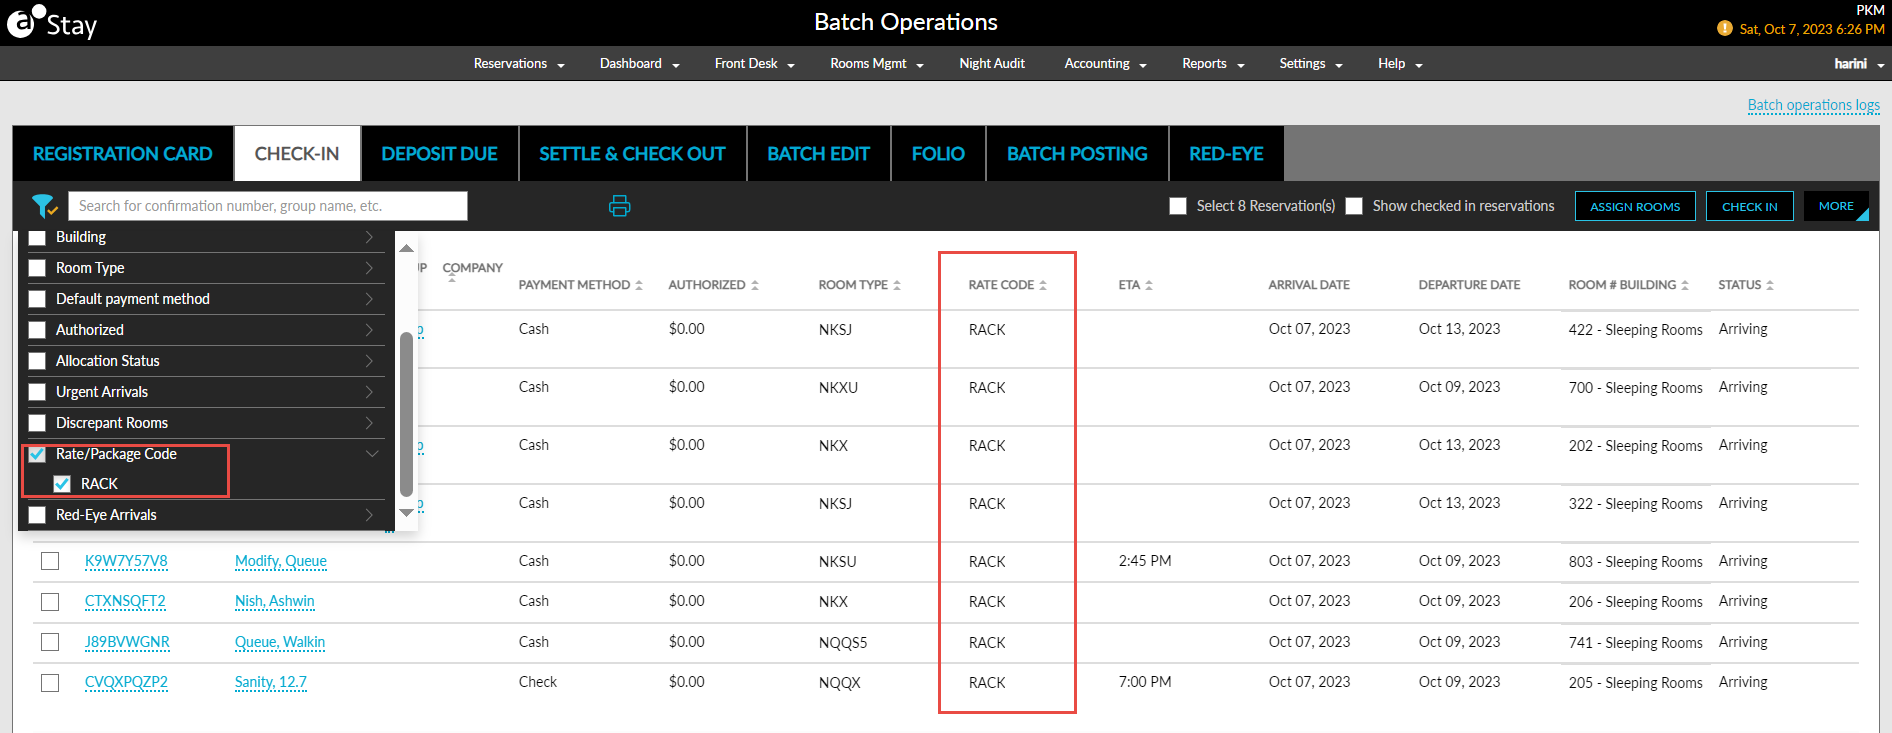
Task: Expand the Discrepant Rooms chevron
Action: pyautogui.click(x=369, y=423)
